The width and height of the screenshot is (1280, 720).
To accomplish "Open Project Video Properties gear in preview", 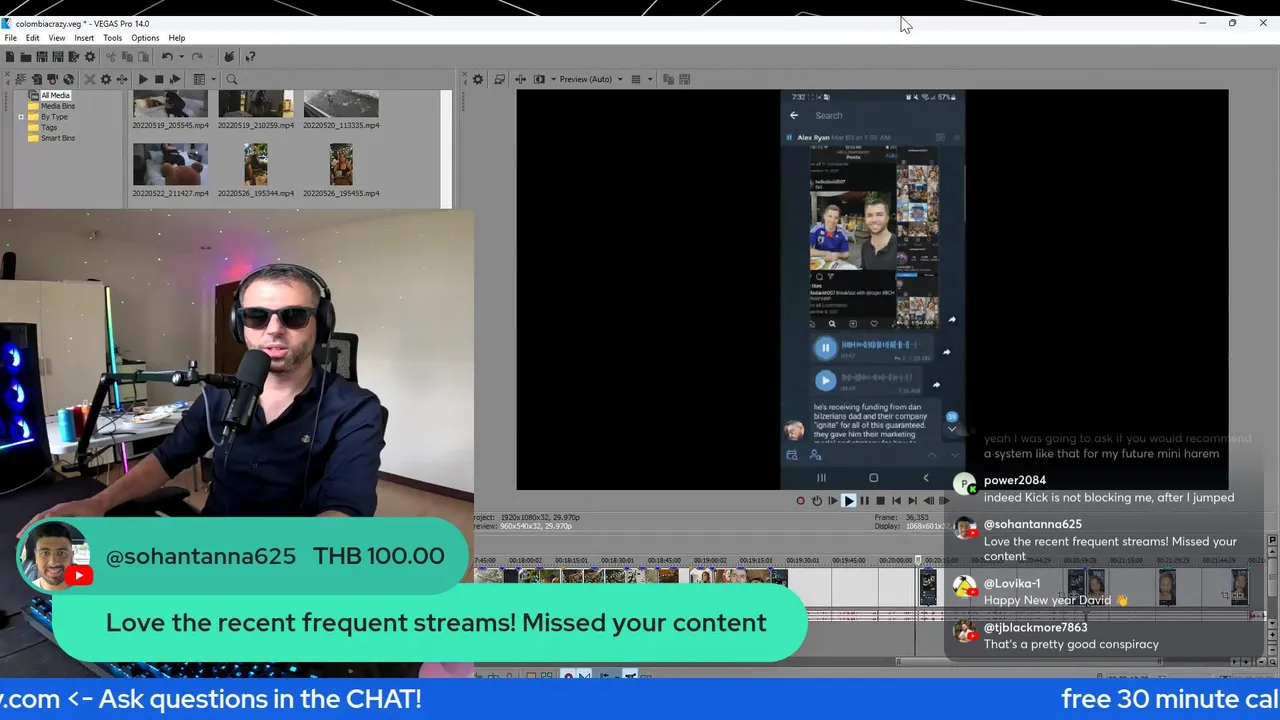I will (478, 79).
